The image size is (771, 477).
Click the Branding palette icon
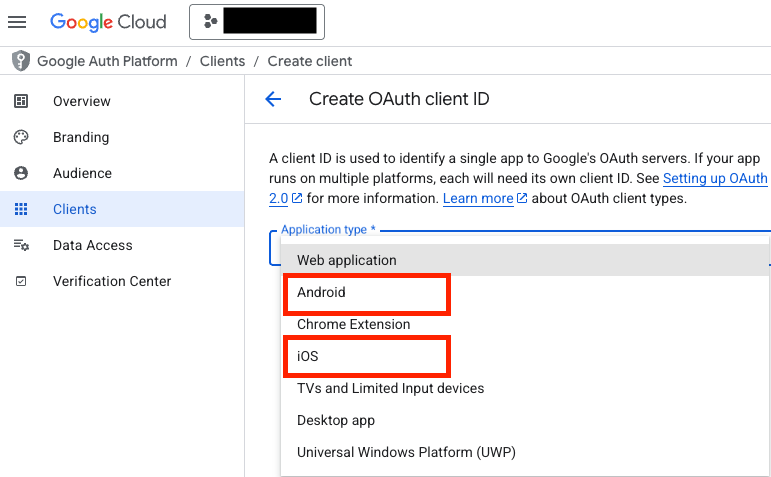pos(20,137)
